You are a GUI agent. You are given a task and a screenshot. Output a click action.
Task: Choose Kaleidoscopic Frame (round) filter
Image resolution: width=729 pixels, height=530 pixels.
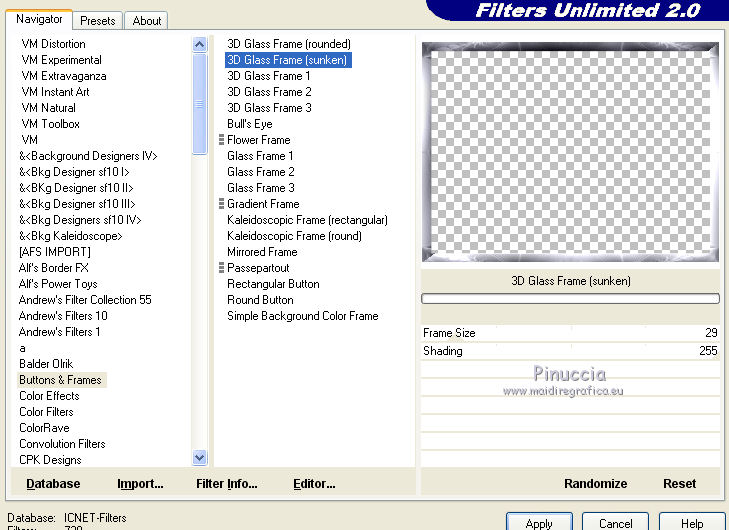tap(294, 236)
